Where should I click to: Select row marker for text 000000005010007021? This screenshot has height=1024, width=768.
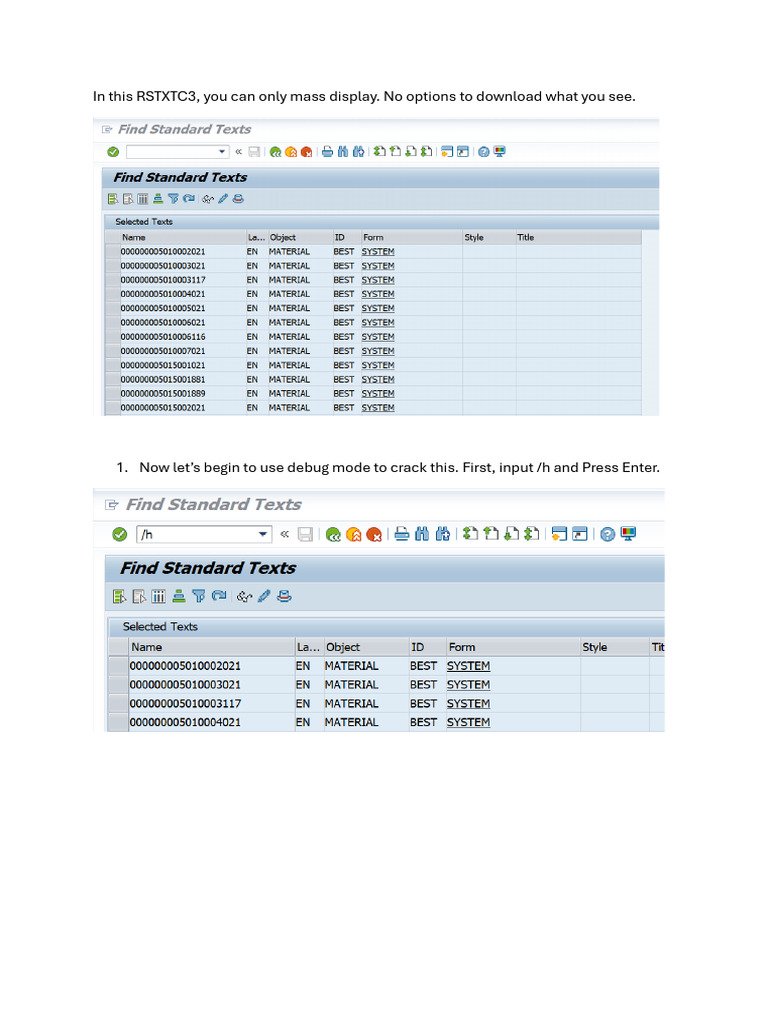[x=112, y=351]
